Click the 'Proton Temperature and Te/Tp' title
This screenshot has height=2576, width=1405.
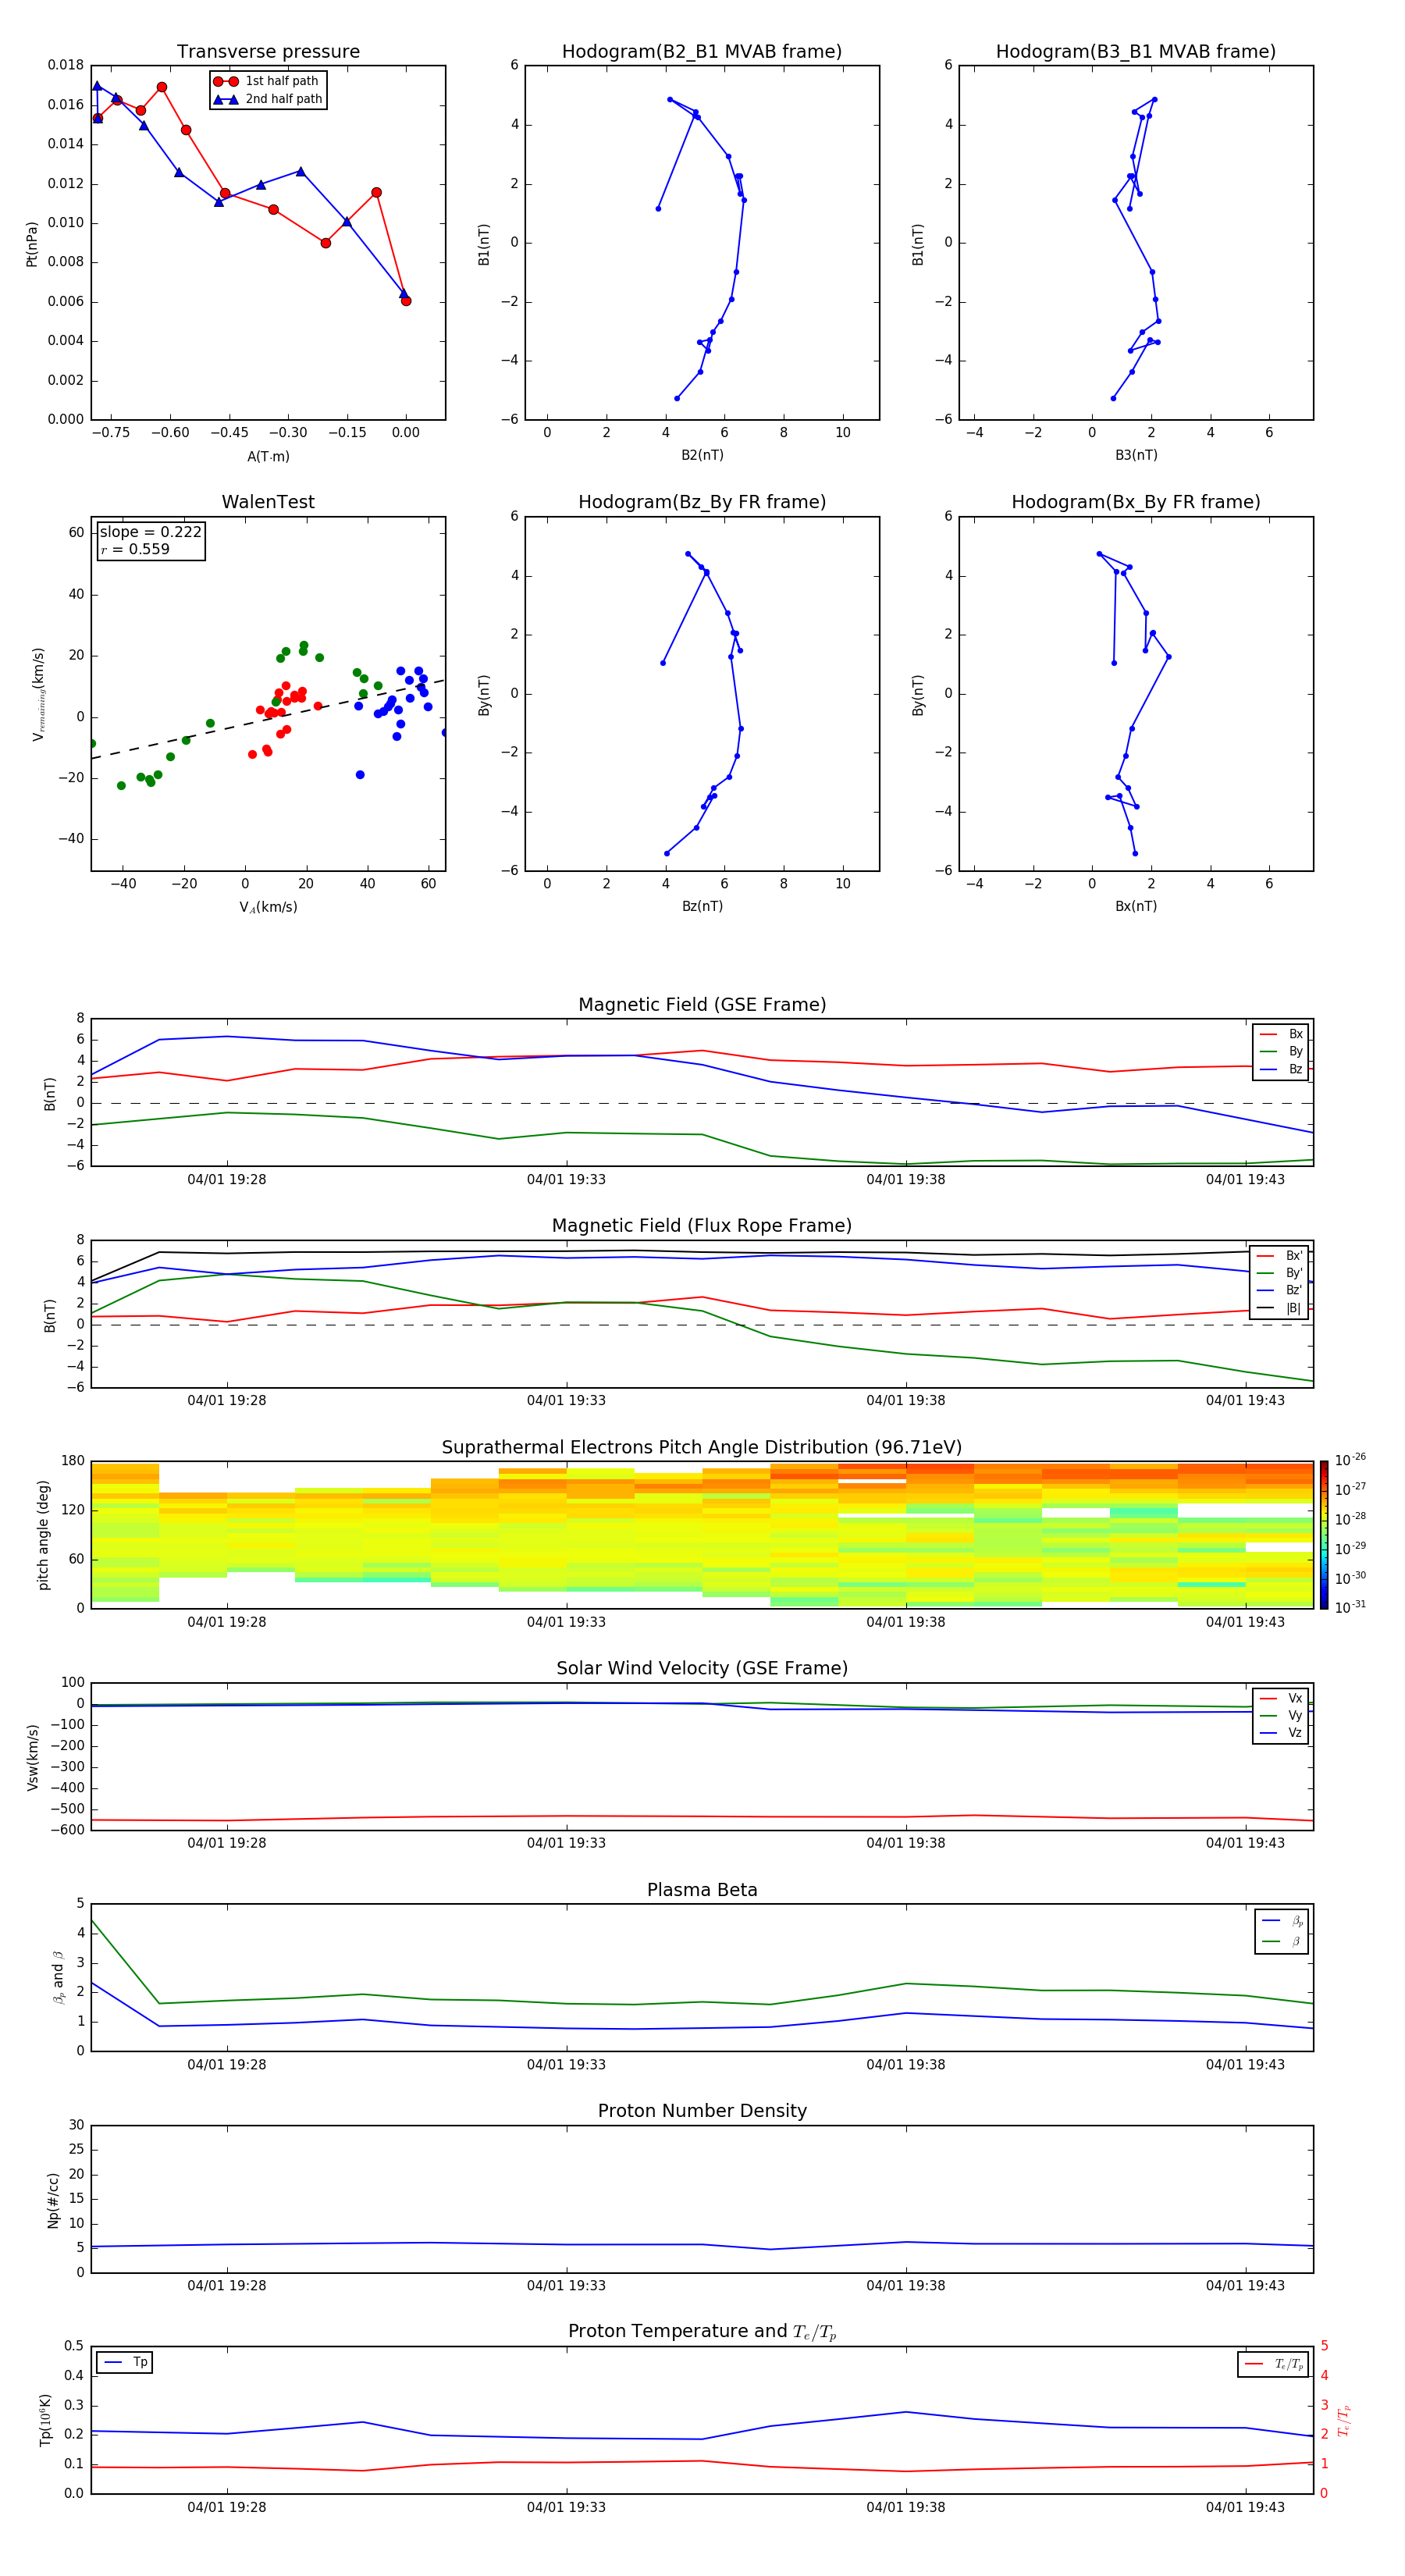(x=702, y=2332)
